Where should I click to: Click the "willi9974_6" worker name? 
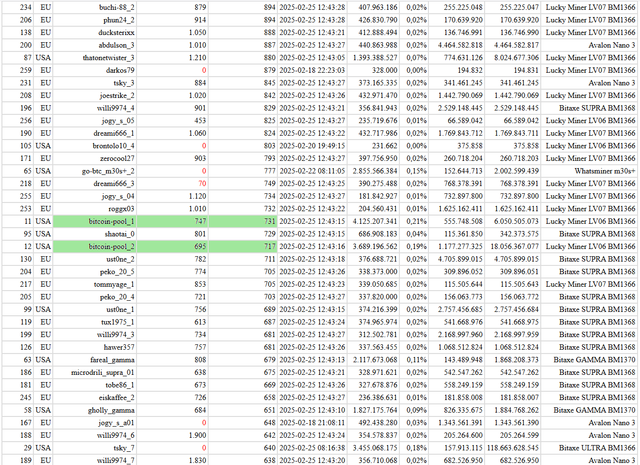click(116, 436)
